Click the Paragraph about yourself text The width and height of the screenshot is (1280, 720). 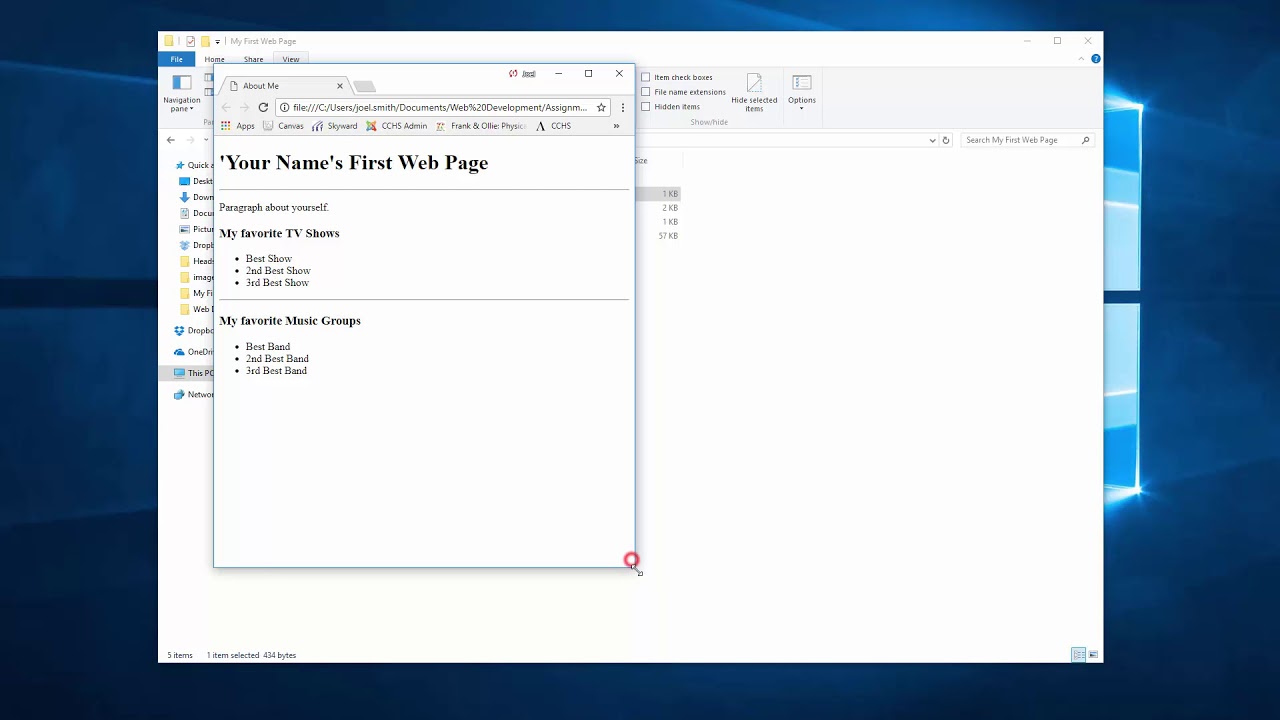(x=274, y=207)
